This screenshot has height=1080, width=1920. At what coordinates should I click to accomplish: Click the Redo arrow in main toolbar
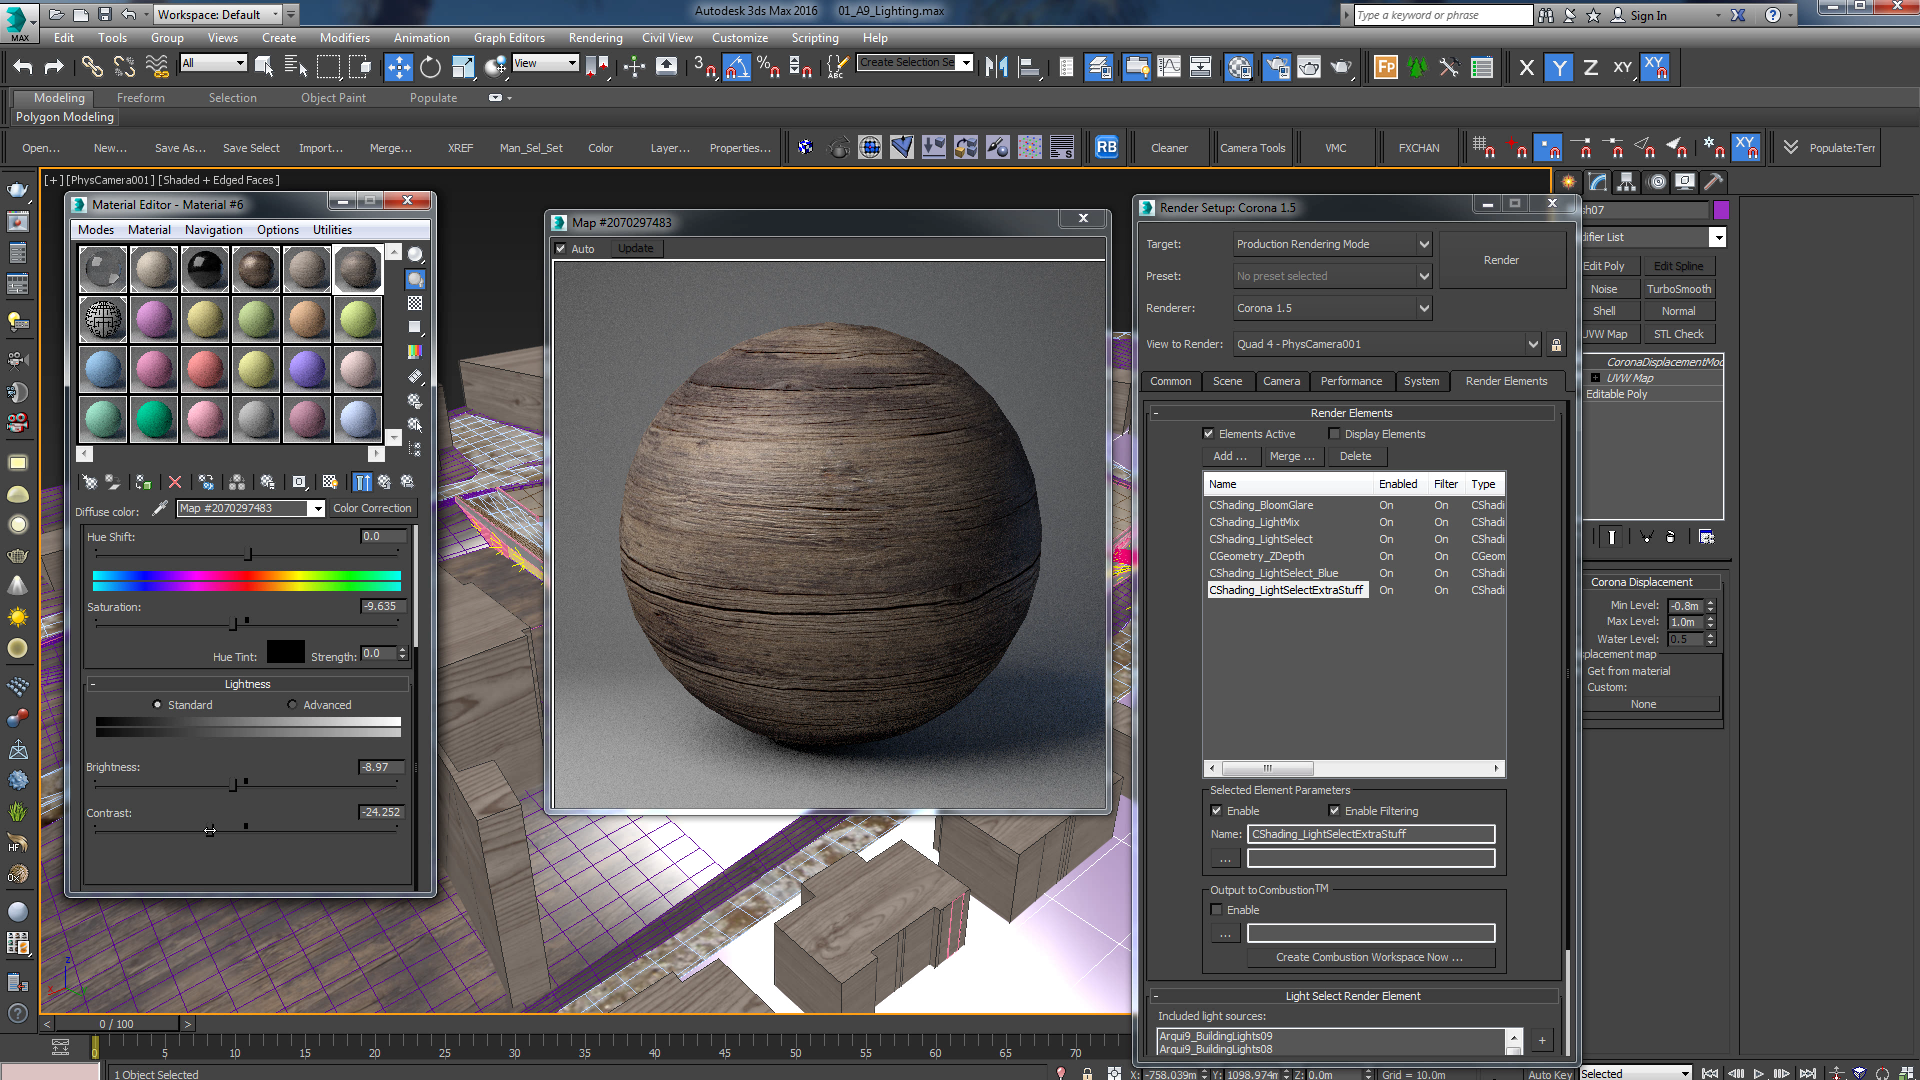tap(55, 67)
